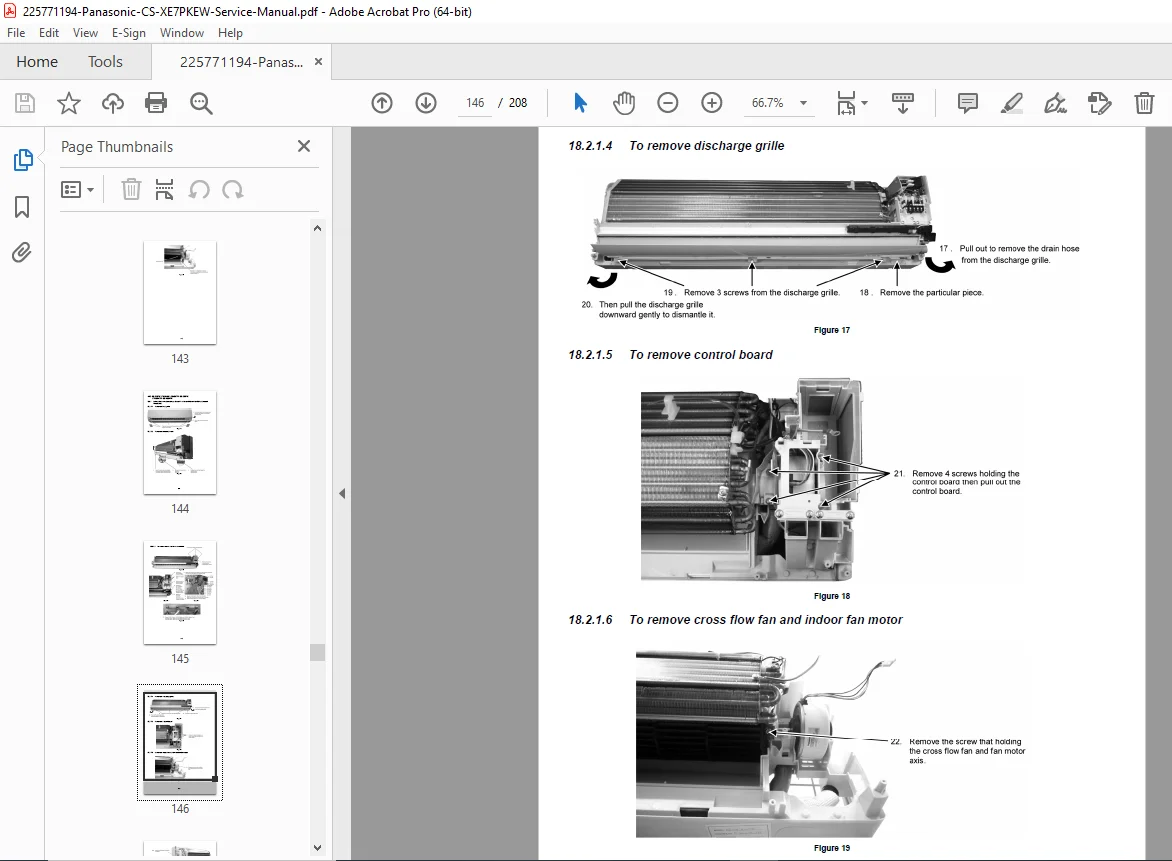Select page 146 thumbnail
This screenshot has width=1172, height=861.
click(x=180, y=742)
